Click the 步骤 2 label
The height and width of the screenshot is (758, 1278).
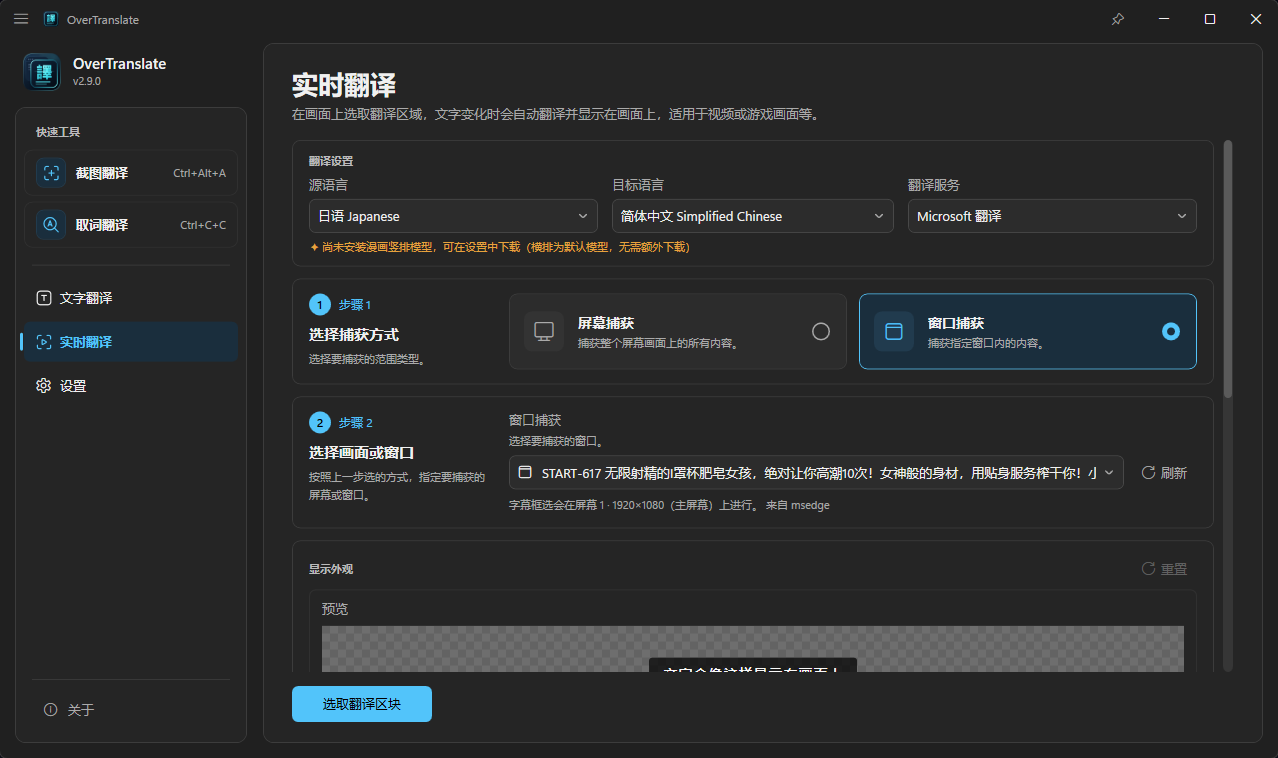(x=355, y=423)
